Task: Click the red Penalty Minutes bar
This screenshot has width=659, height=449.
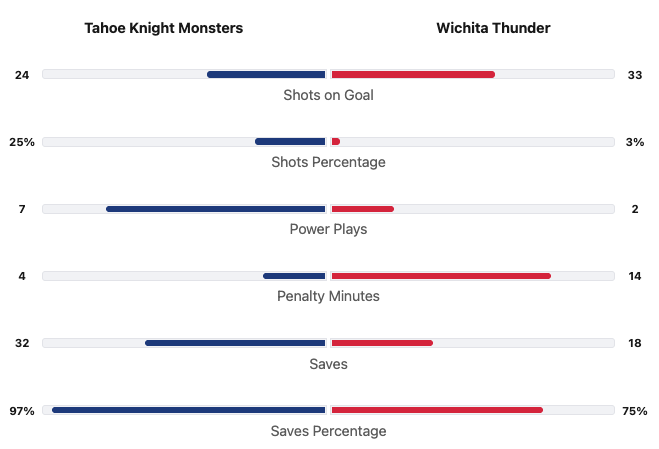Action: tap(441, 276)
